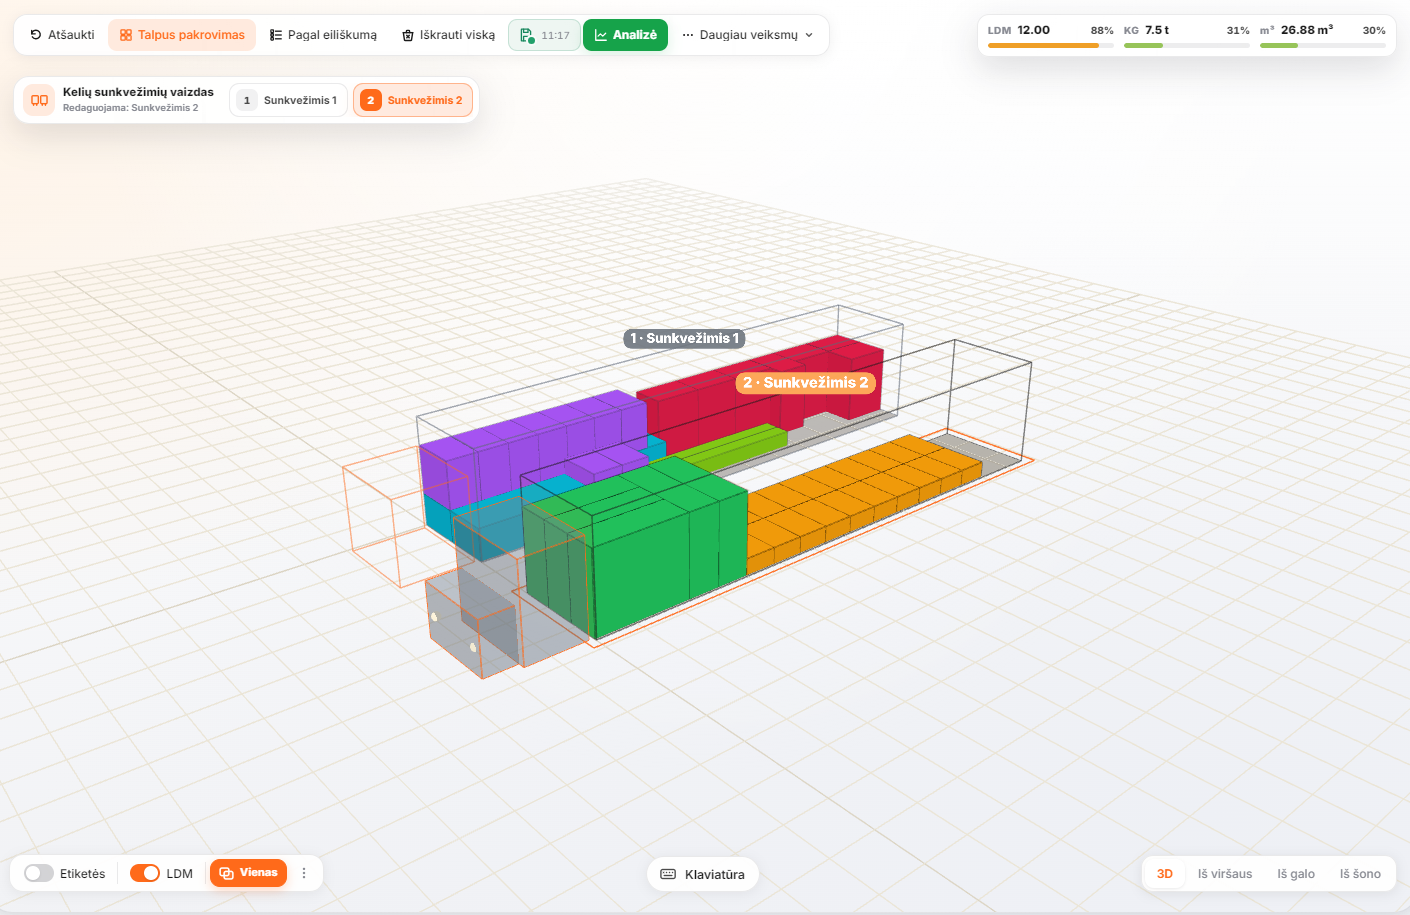Click the 2 · Sunkvežimis 2 3D label

[x=806, y=382]
